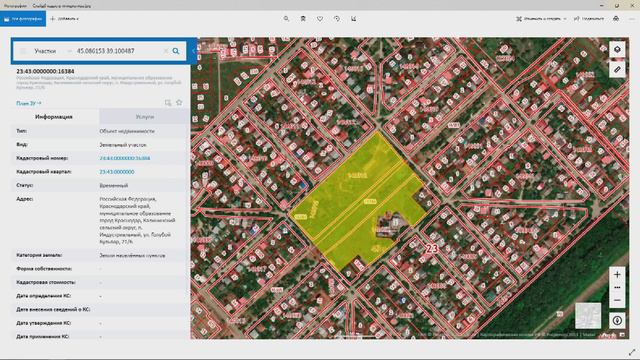The height and width of the screenshot is (360, 640).
Task: Select the map measurement ruler tool
Action: point(617,69)
